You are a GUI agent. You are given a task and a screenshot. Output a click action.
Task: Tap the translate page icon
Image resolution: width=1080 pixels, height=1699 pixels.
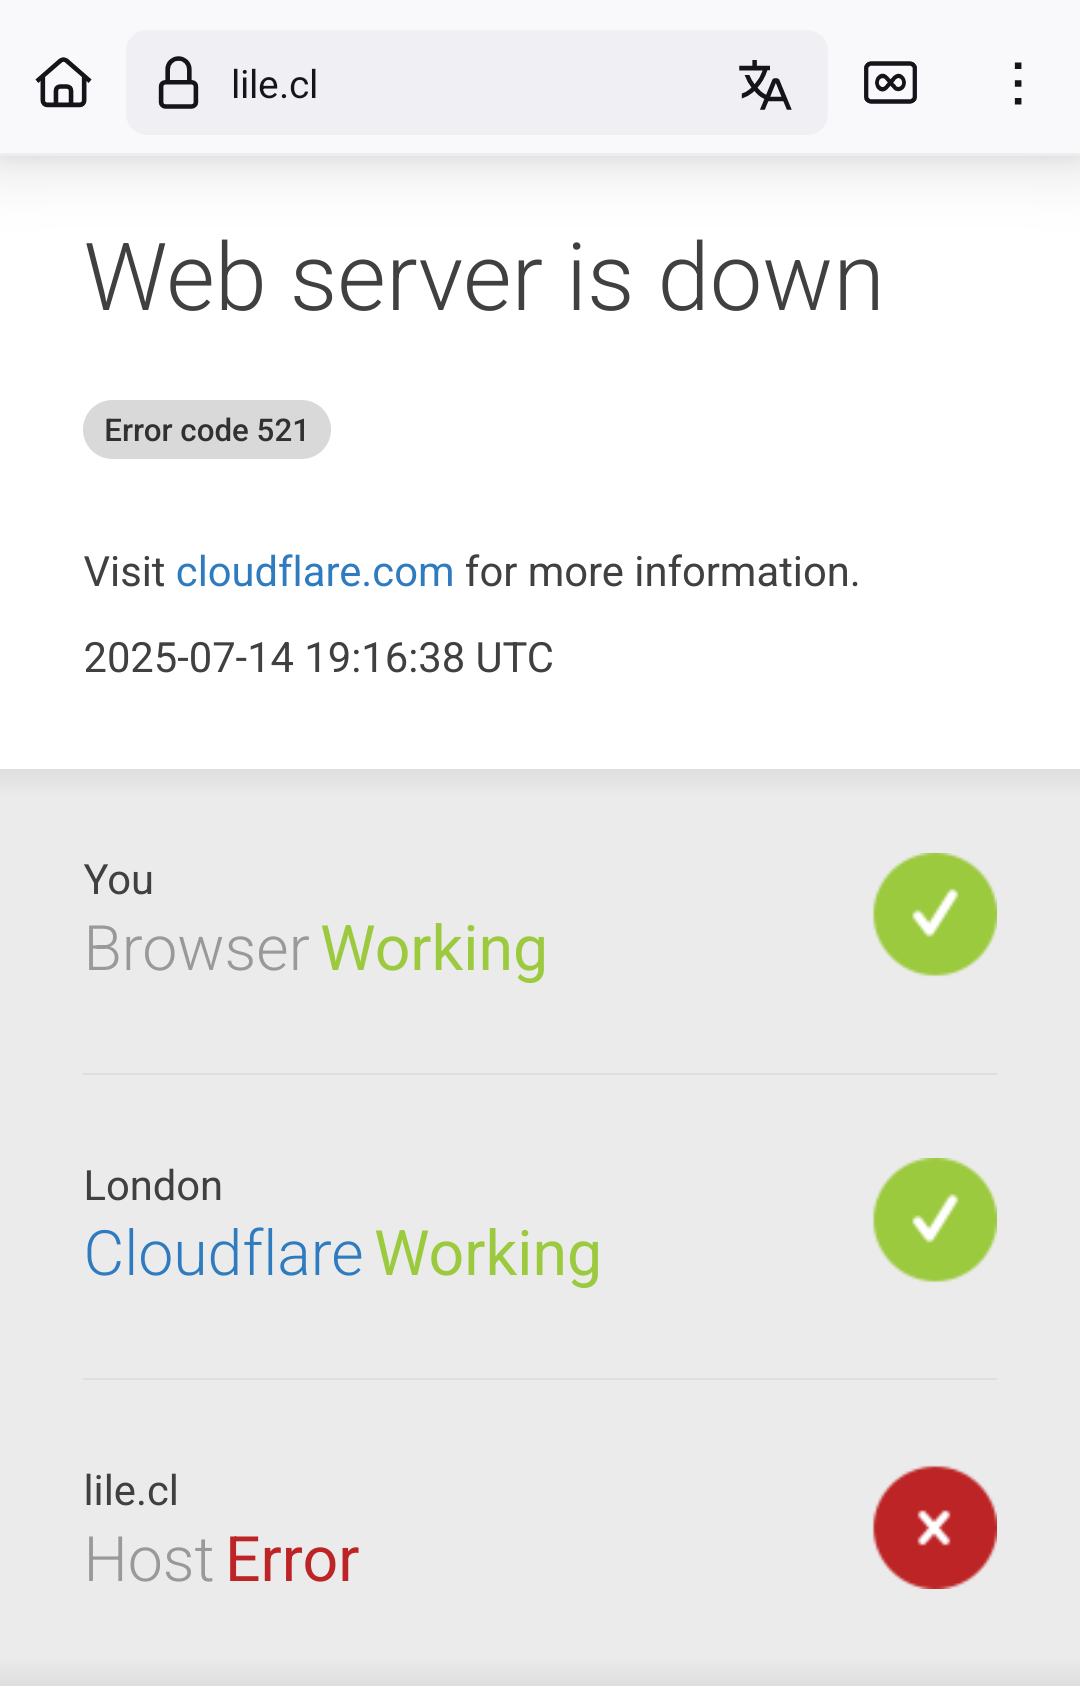765,84
